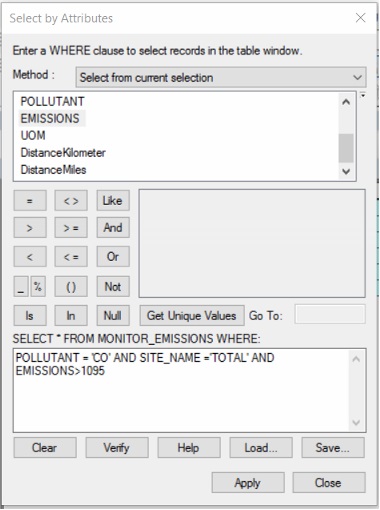Screen dimensions: 380x510
Task: Click the field list scroll-down arrow
Action: [x=346, y=171]
